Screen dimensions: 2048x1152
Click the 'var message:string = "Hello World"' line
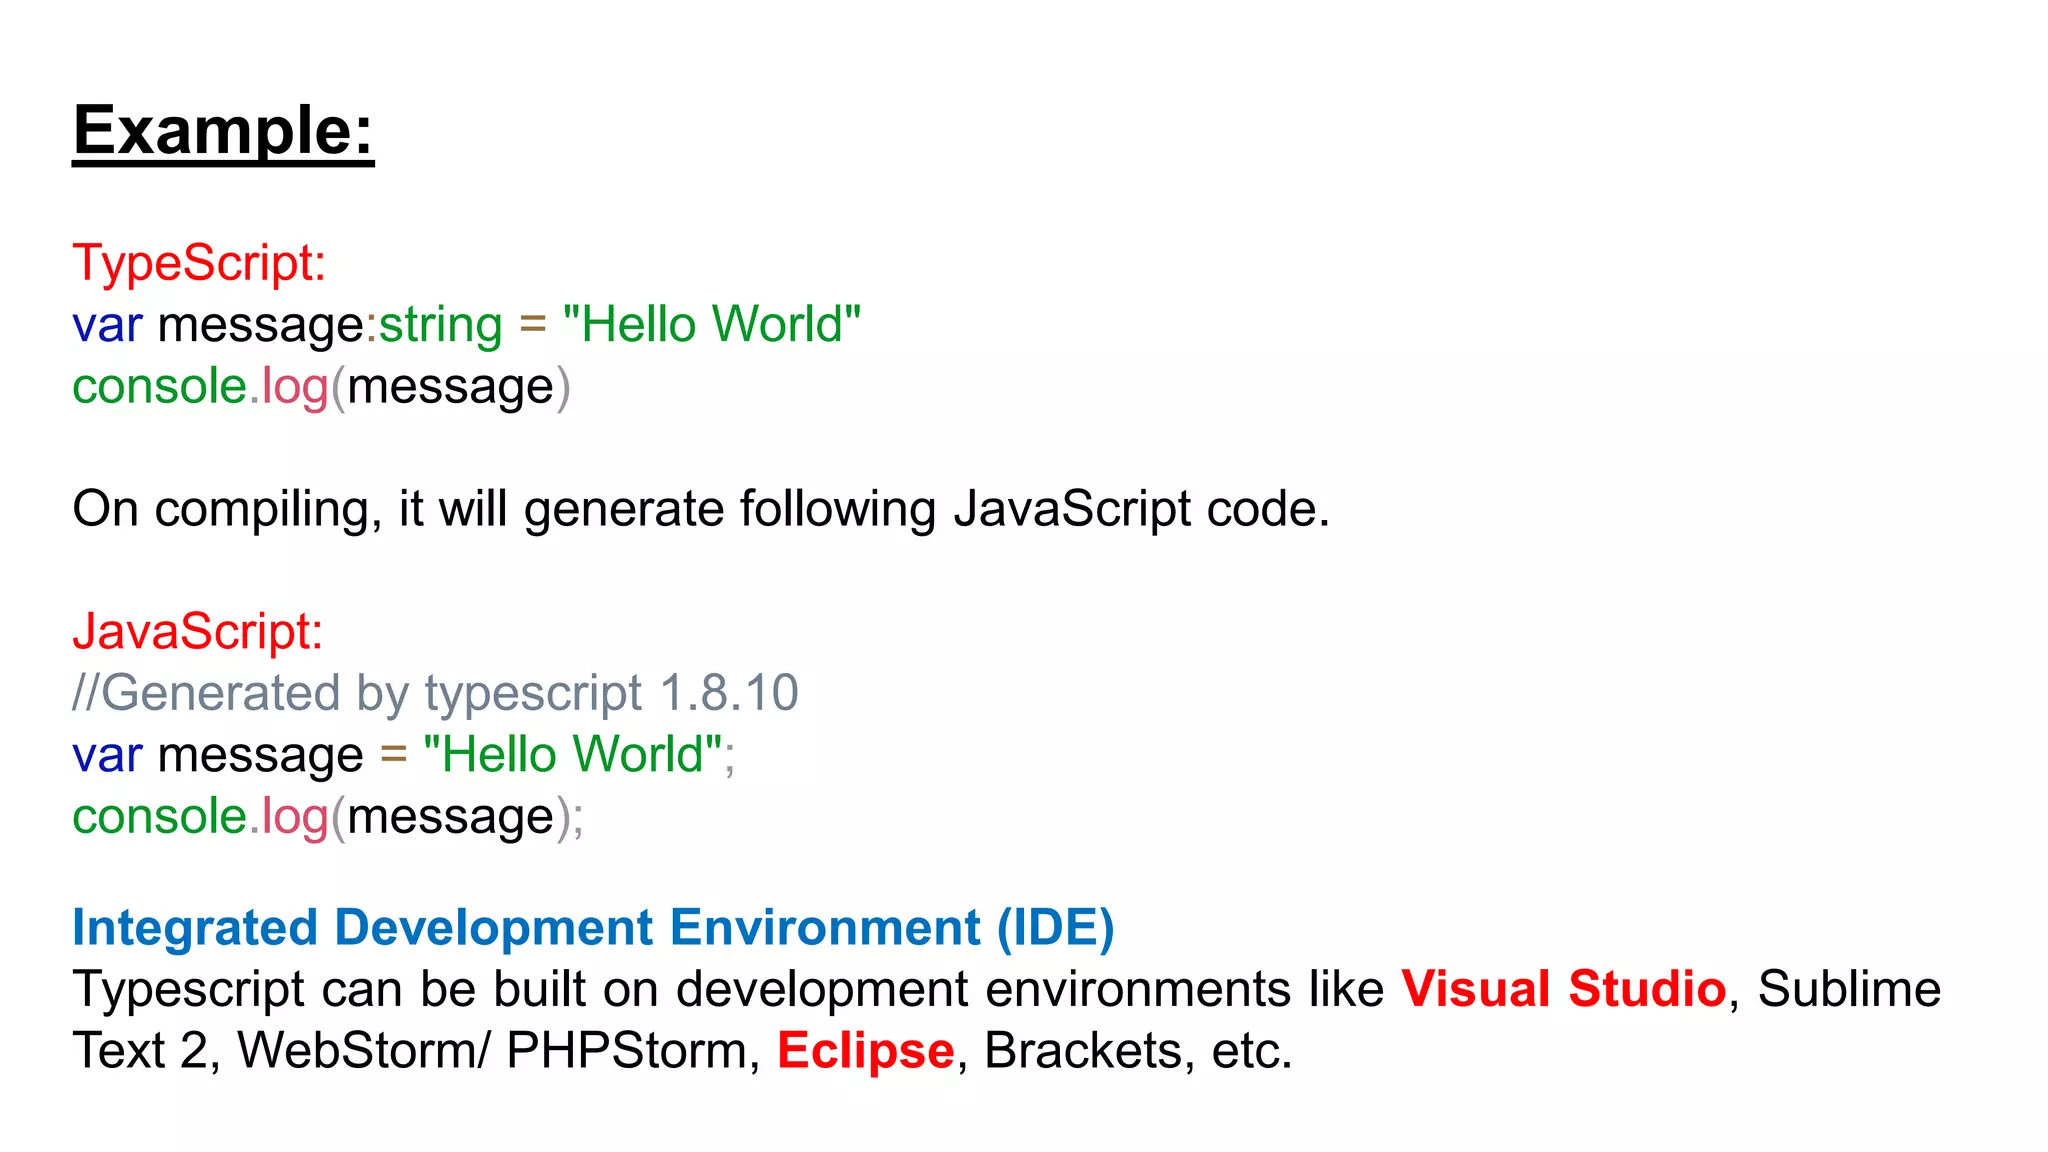[x=467, y=325]
